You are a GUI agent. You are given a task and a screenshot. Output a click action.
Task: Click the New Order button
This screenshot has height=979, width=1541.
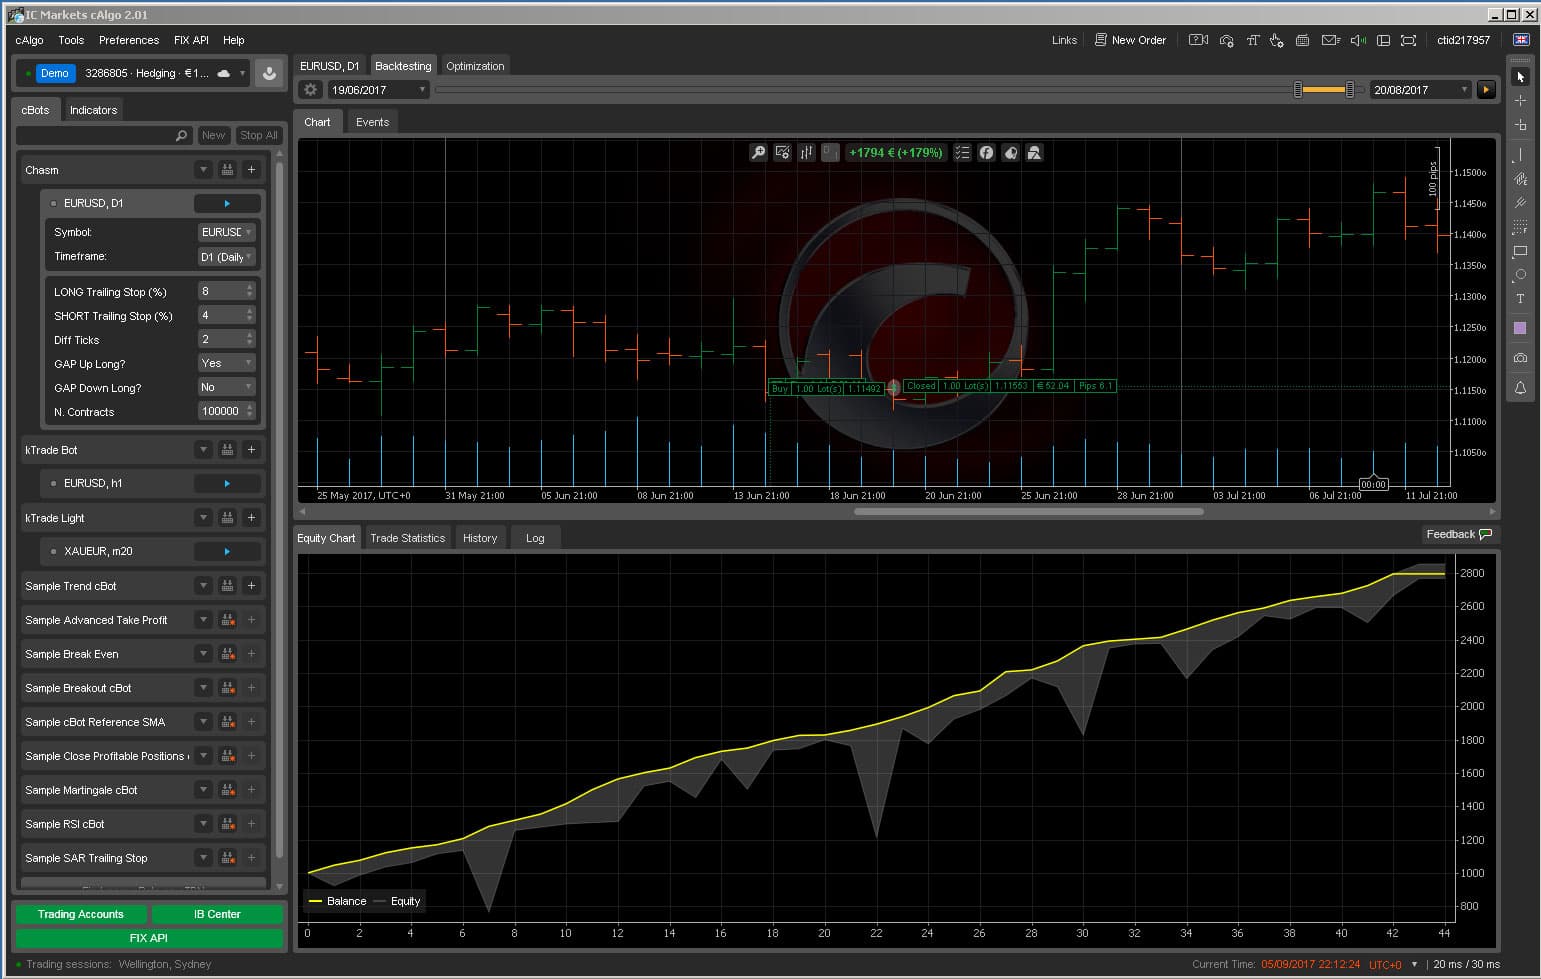[x=1130, y=40]
